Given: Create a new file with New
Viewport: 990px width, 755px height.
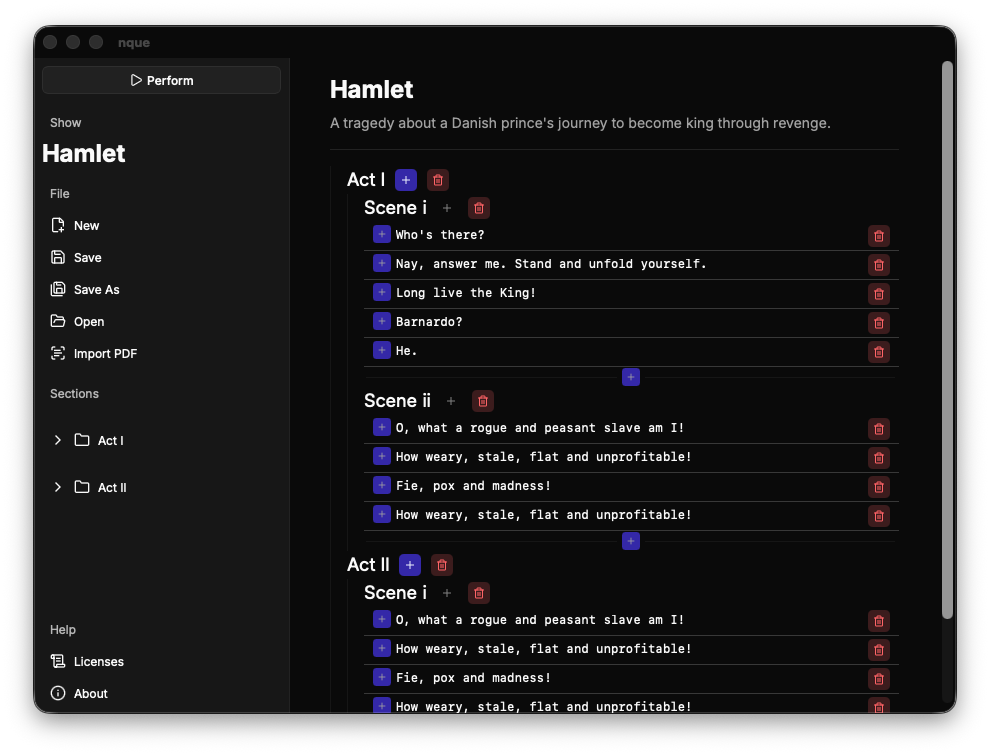Looking at the screenshot, I should click(75, 225).
